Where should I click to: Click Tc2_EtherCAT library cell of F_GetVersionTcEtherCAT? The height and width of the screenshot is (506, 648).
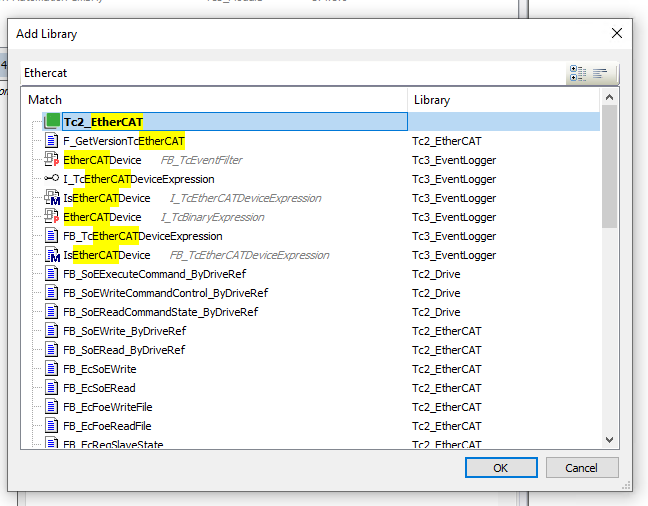click(x=447, y=141)
